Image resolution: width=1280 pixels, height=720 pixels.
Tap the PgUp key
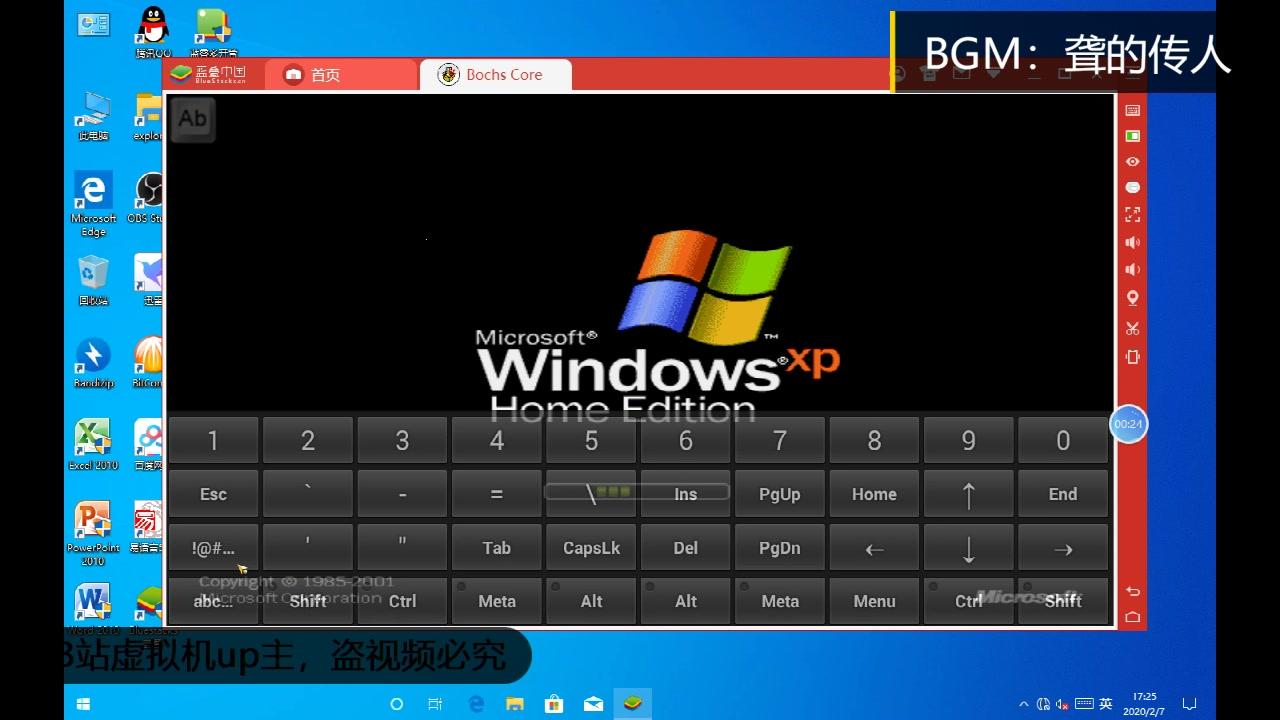pyautogui.click(x=780, y=494)
